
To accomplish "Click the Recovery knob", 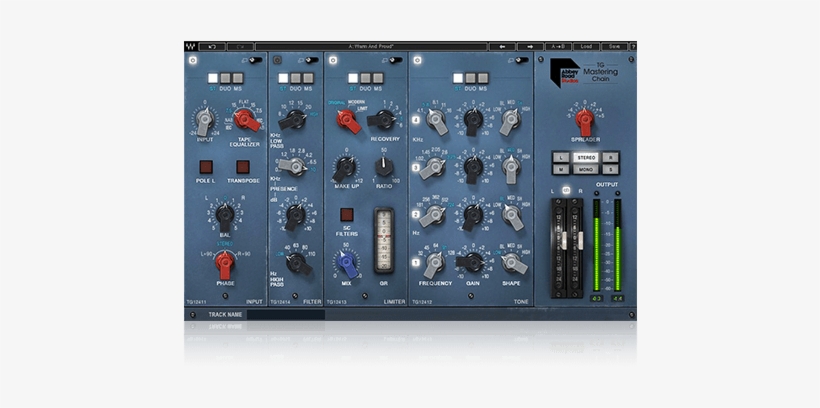I will pyautogui.click(x=383, y=120).
